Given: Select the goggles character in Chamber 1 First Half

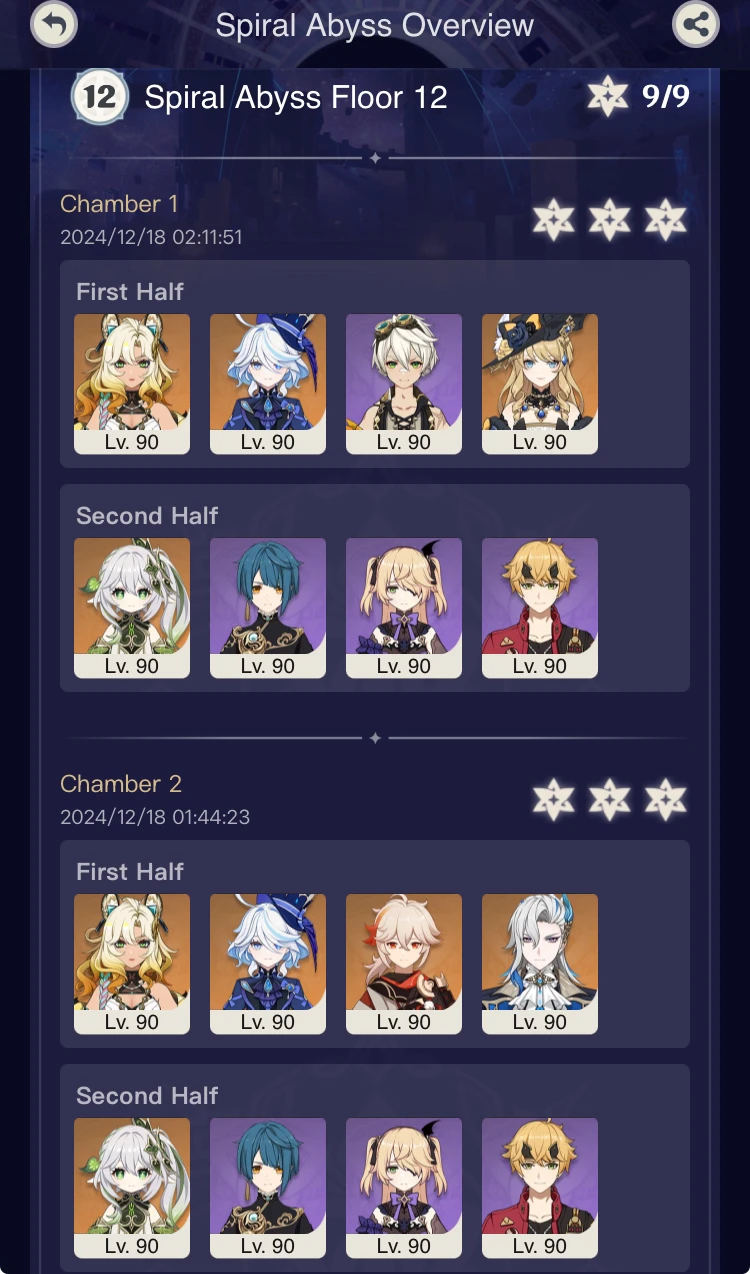Looking at the screenshot, I should click(x=404, y=384).
